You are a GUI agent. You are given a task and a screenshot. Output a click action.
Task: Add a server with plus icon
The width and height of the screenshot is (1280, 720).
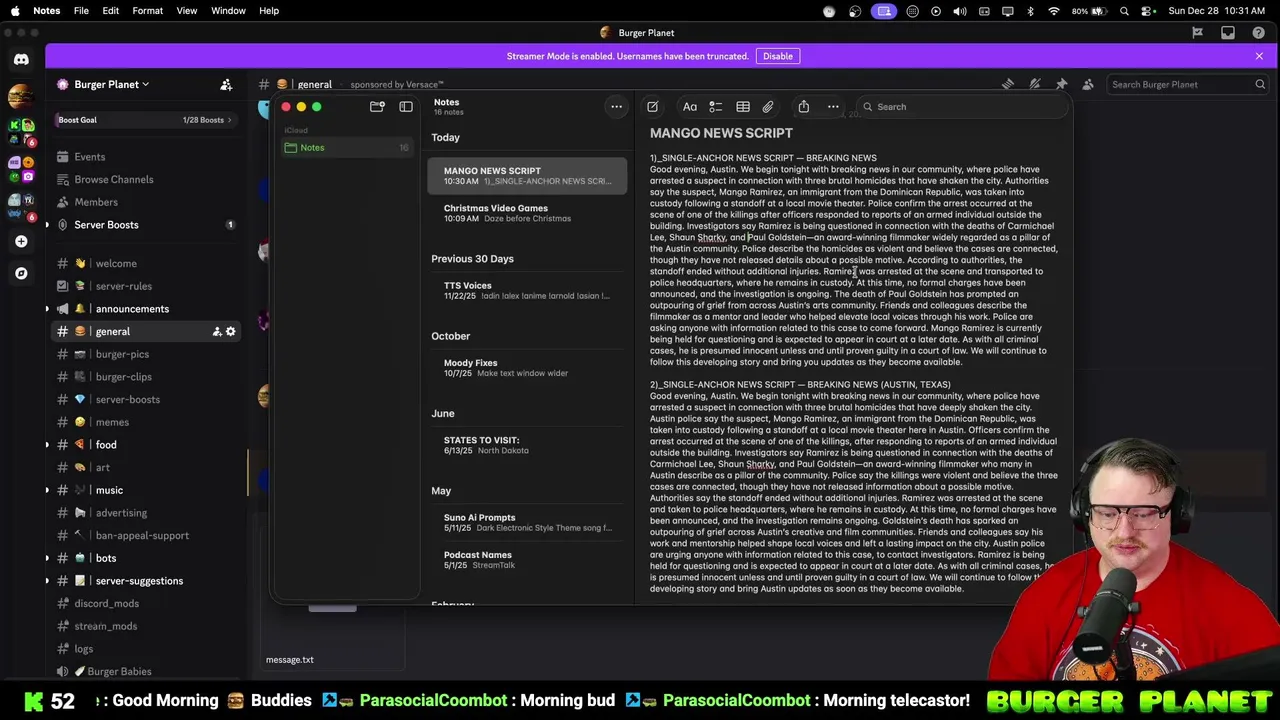(21, 241)
